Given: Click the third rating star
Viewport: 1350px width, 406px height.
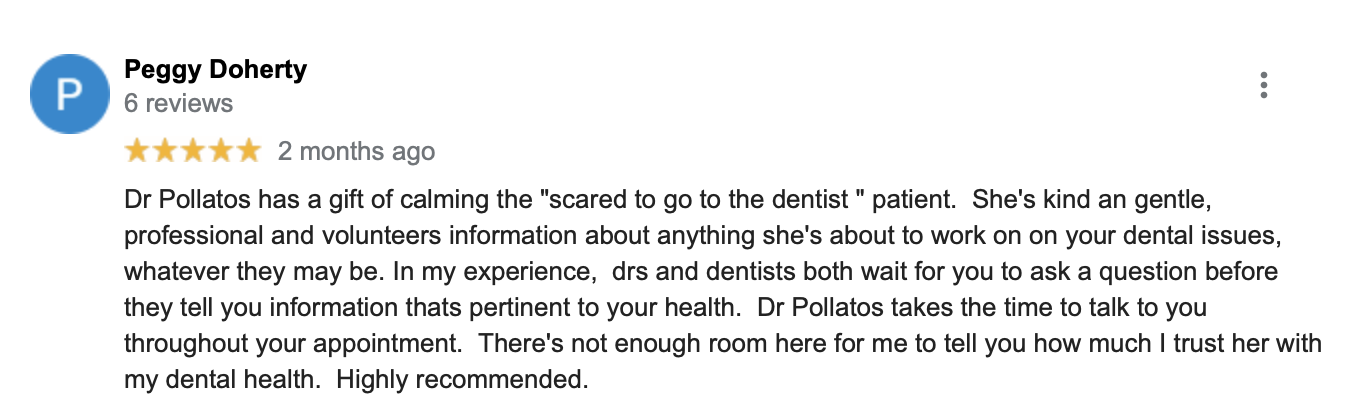Looking at the screenshot, I should [x=192, y=151].
